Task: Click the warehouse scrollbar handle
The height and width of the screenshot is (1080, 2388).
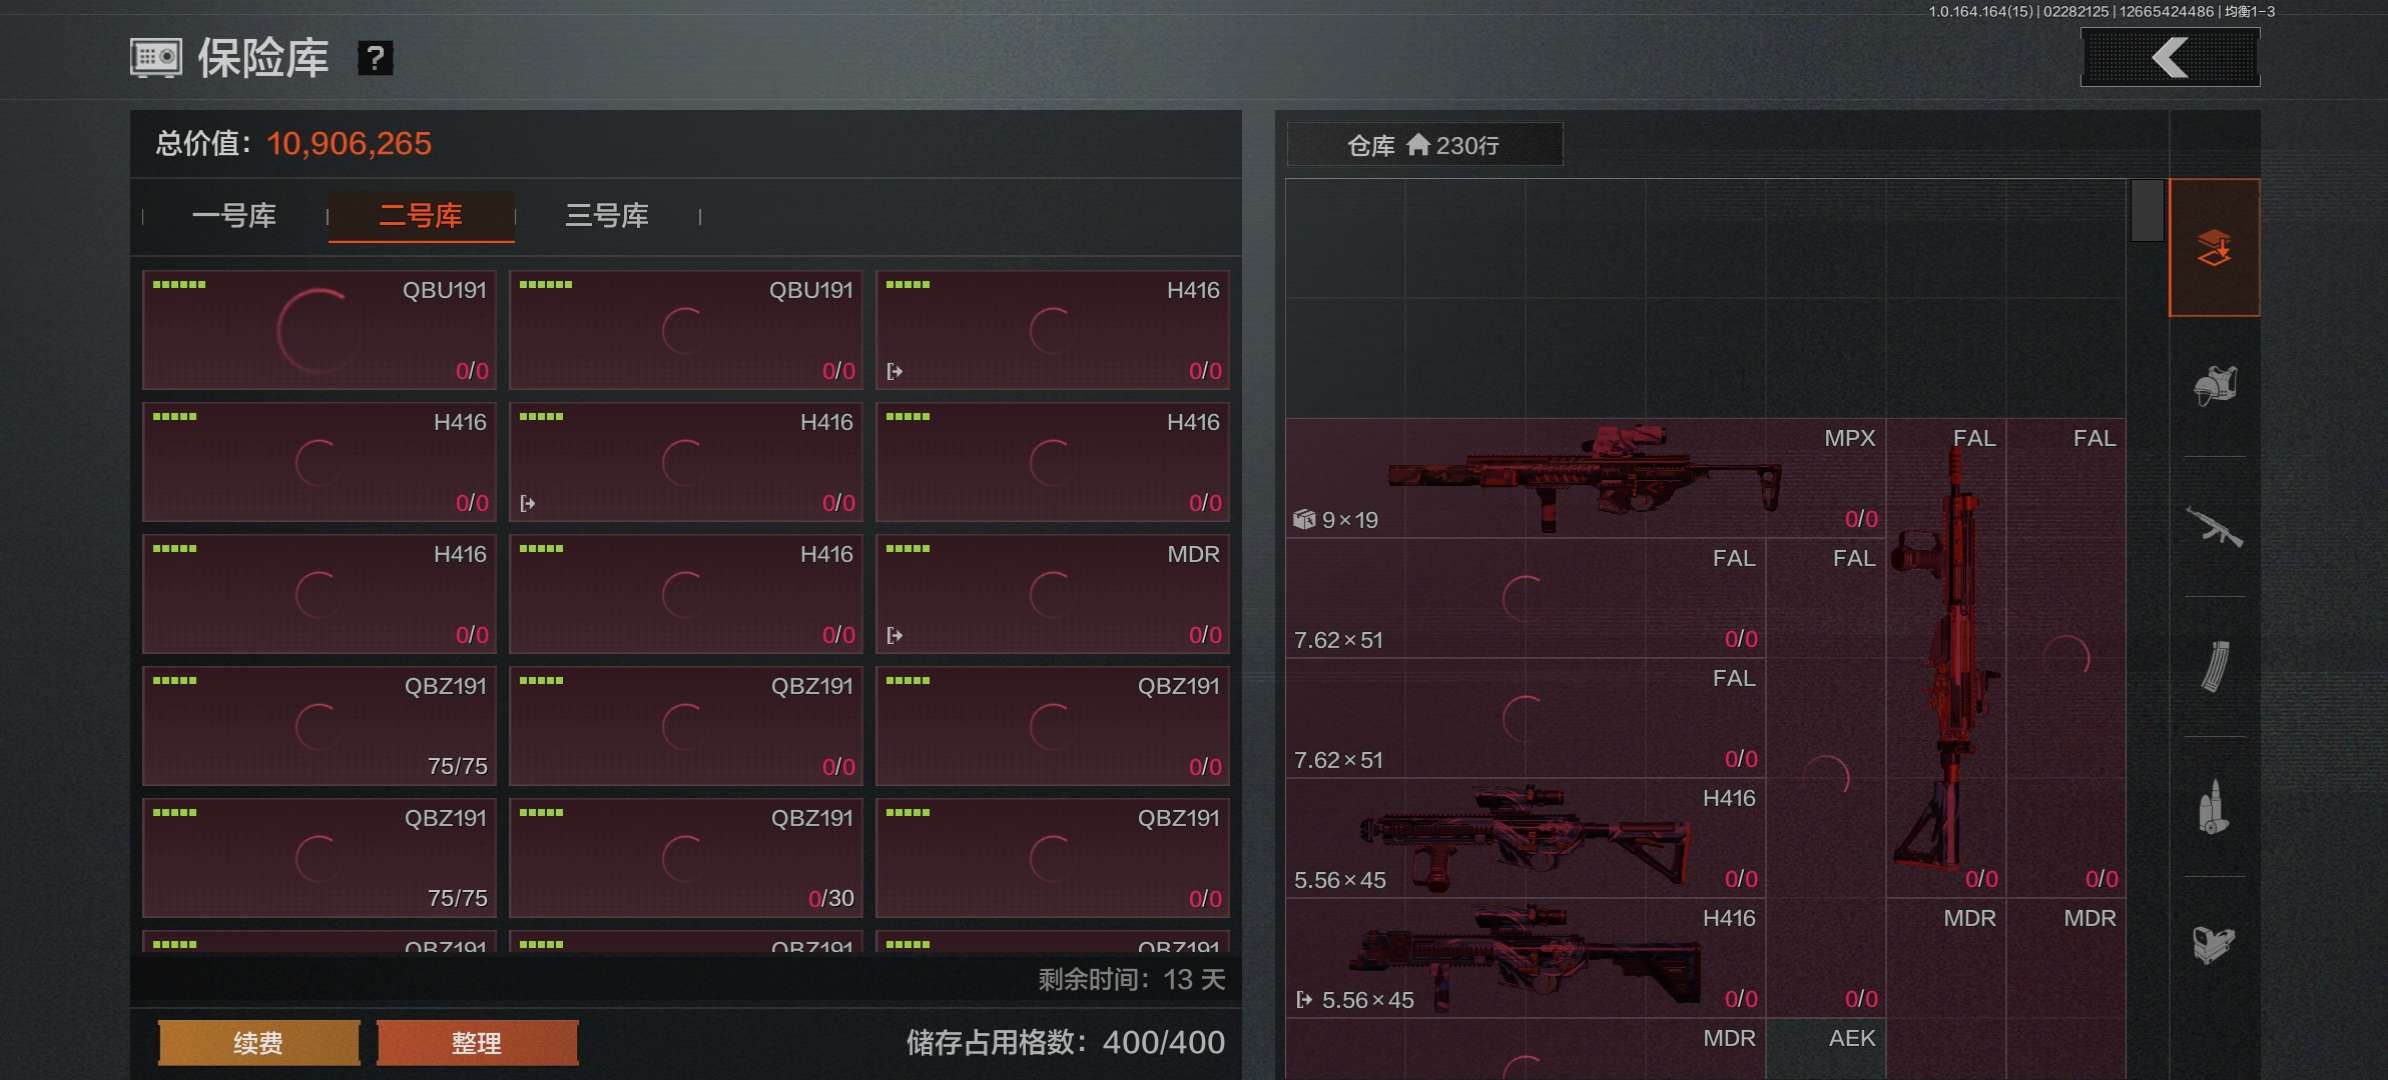Action: pos(2147,210)
